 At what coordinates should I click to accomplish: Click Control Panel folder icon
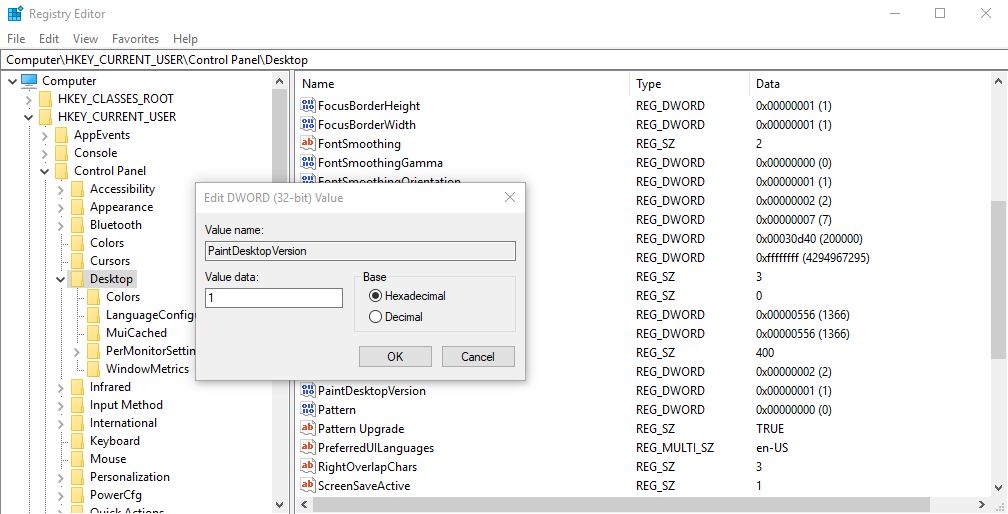coord(61,171)
